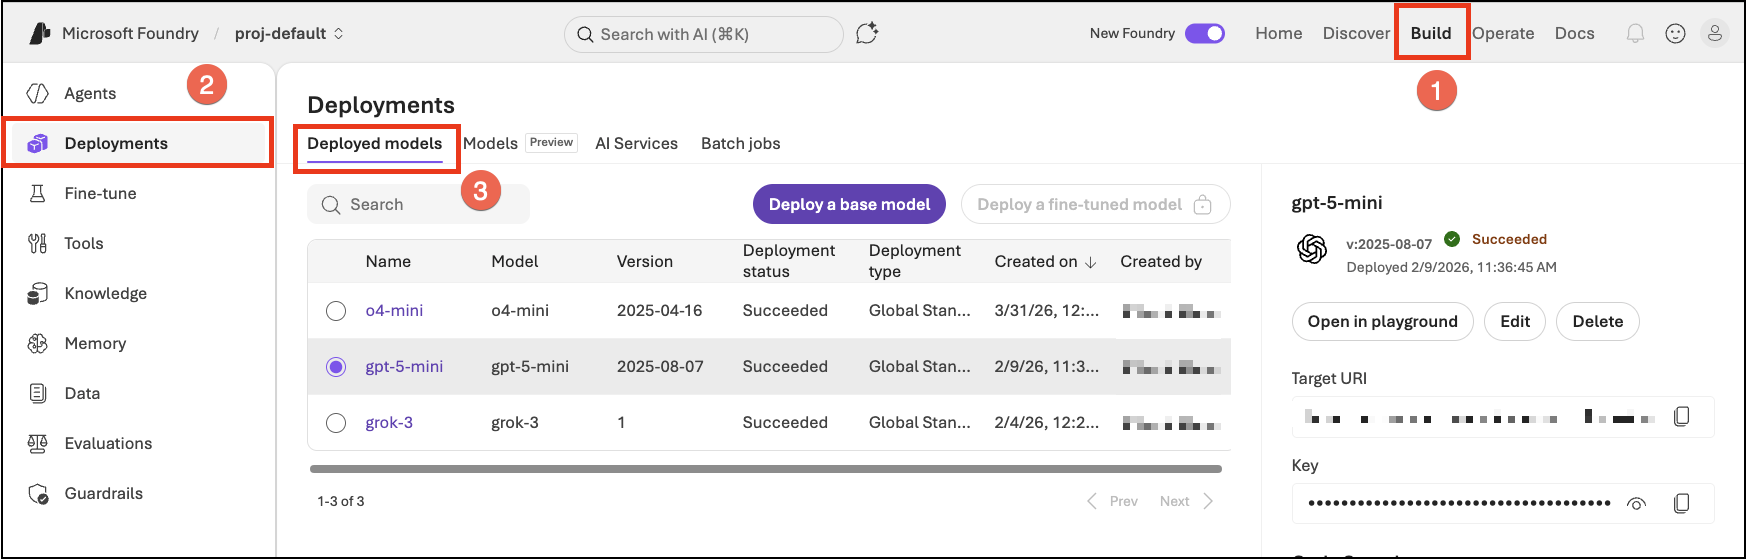Switch to the Batch jobs tab
The height and width of the screenshot is (559, 1746).
pos(741,143)
